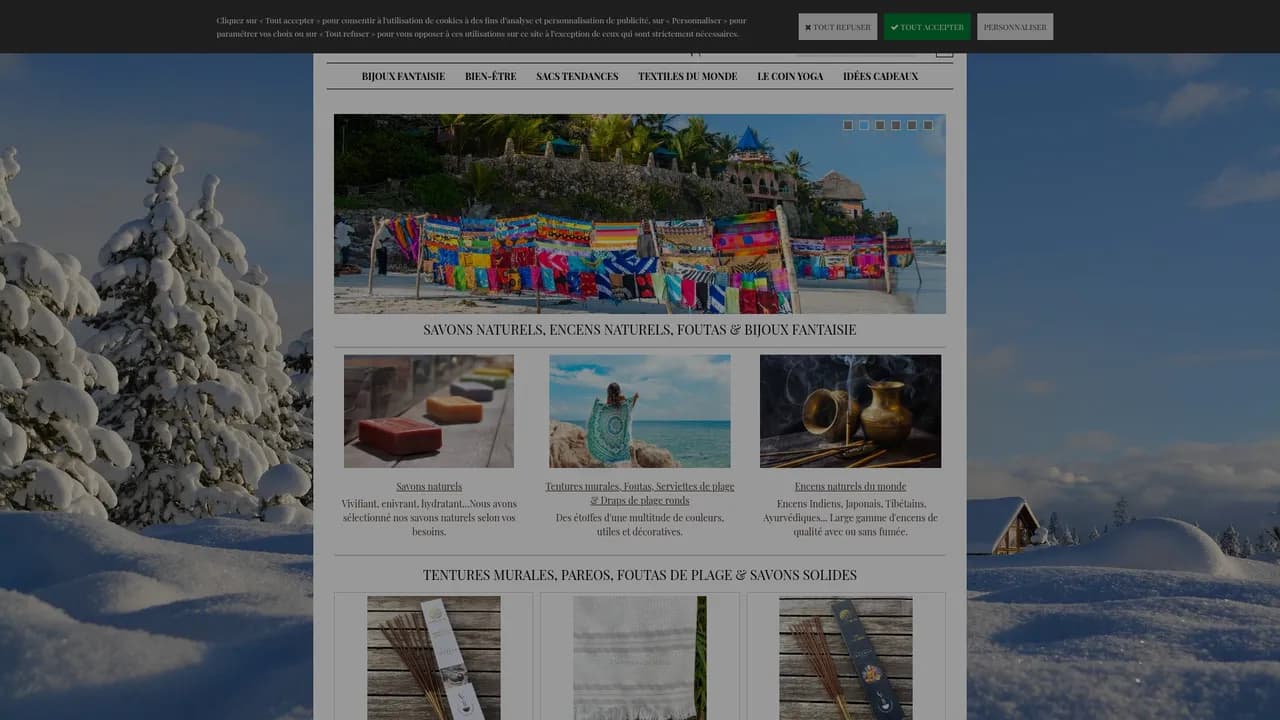This screenshot has height=720, width=1280.
Task: Select the fourth slideshow indicator dot
Action: (x=896, y=125)
